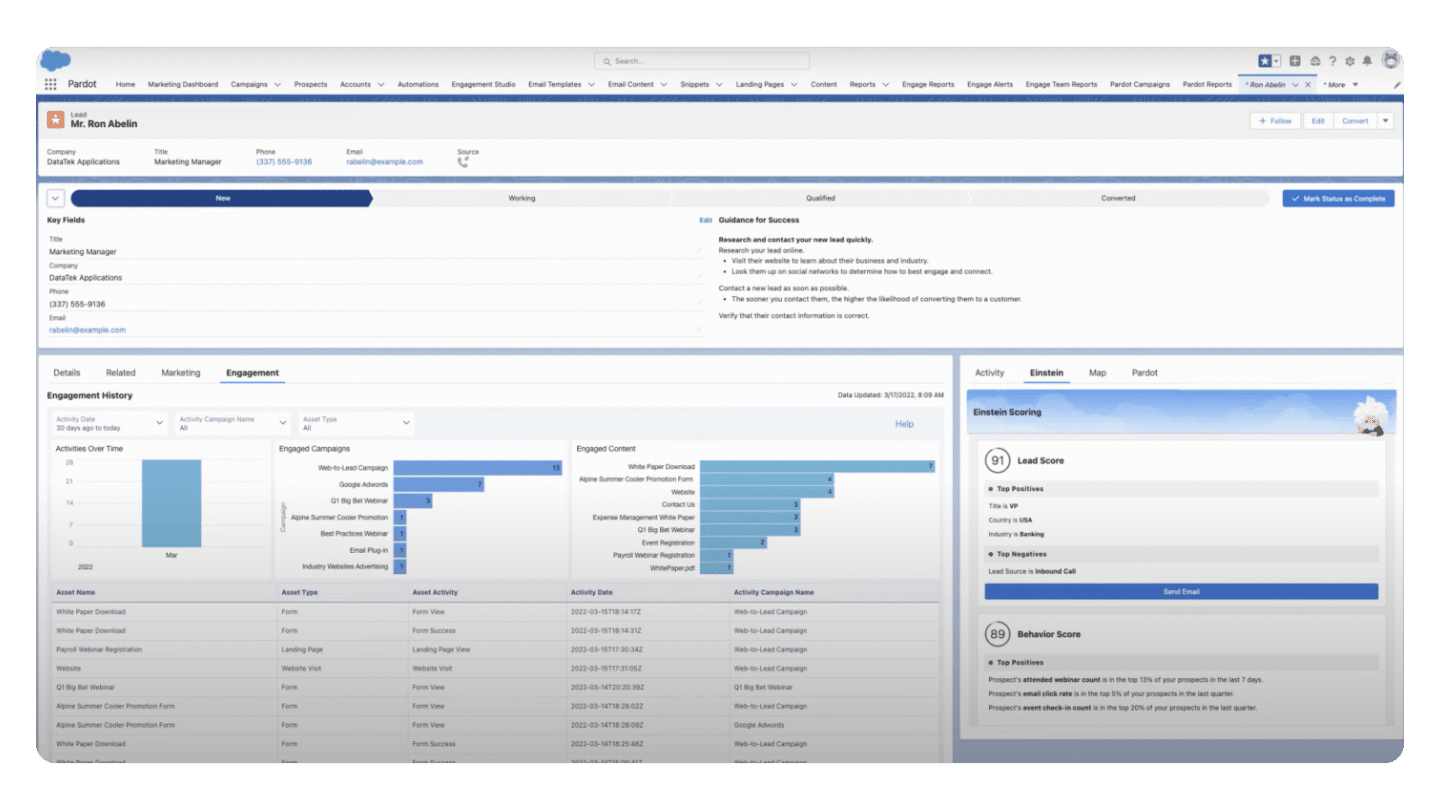Collapse the path details chevron
This screenshot has width=1440, height=810.
pyautogui.click(x=55, y=198)
